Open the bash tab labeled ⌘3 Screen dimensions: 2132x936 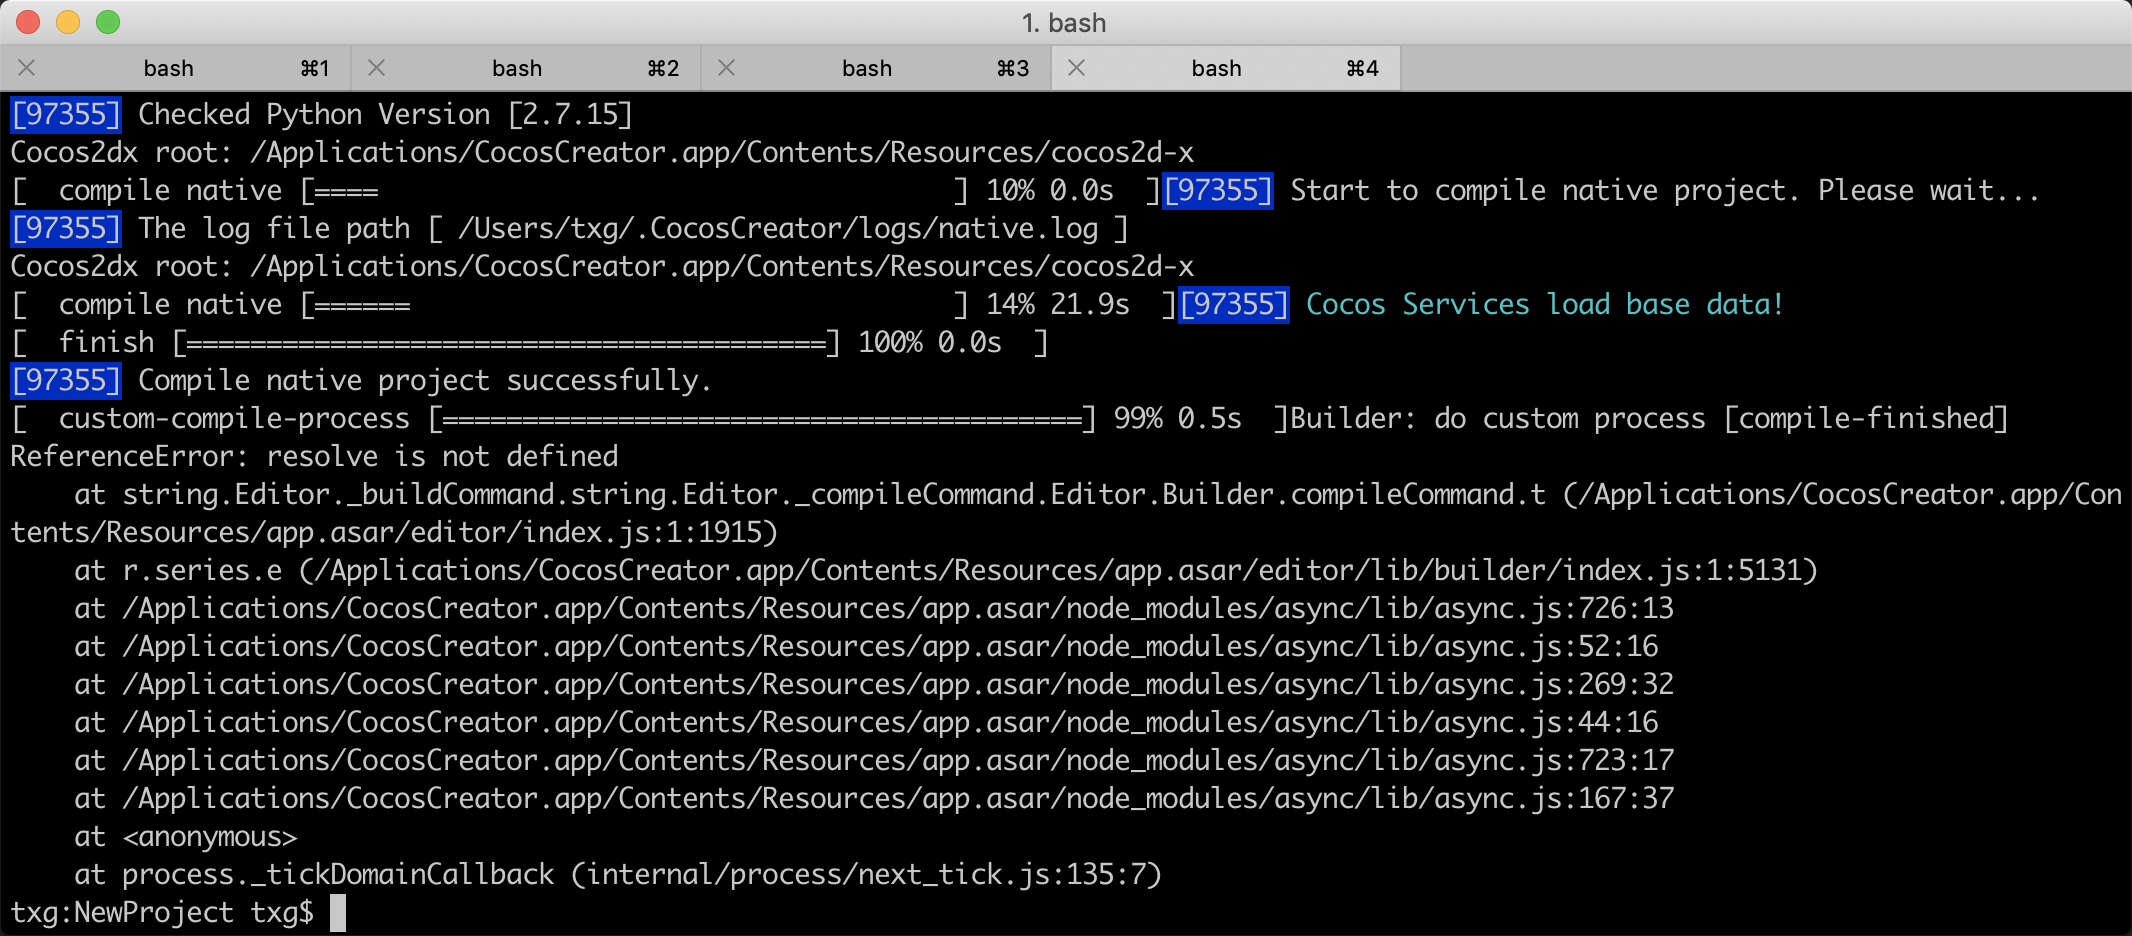point(867,68)
